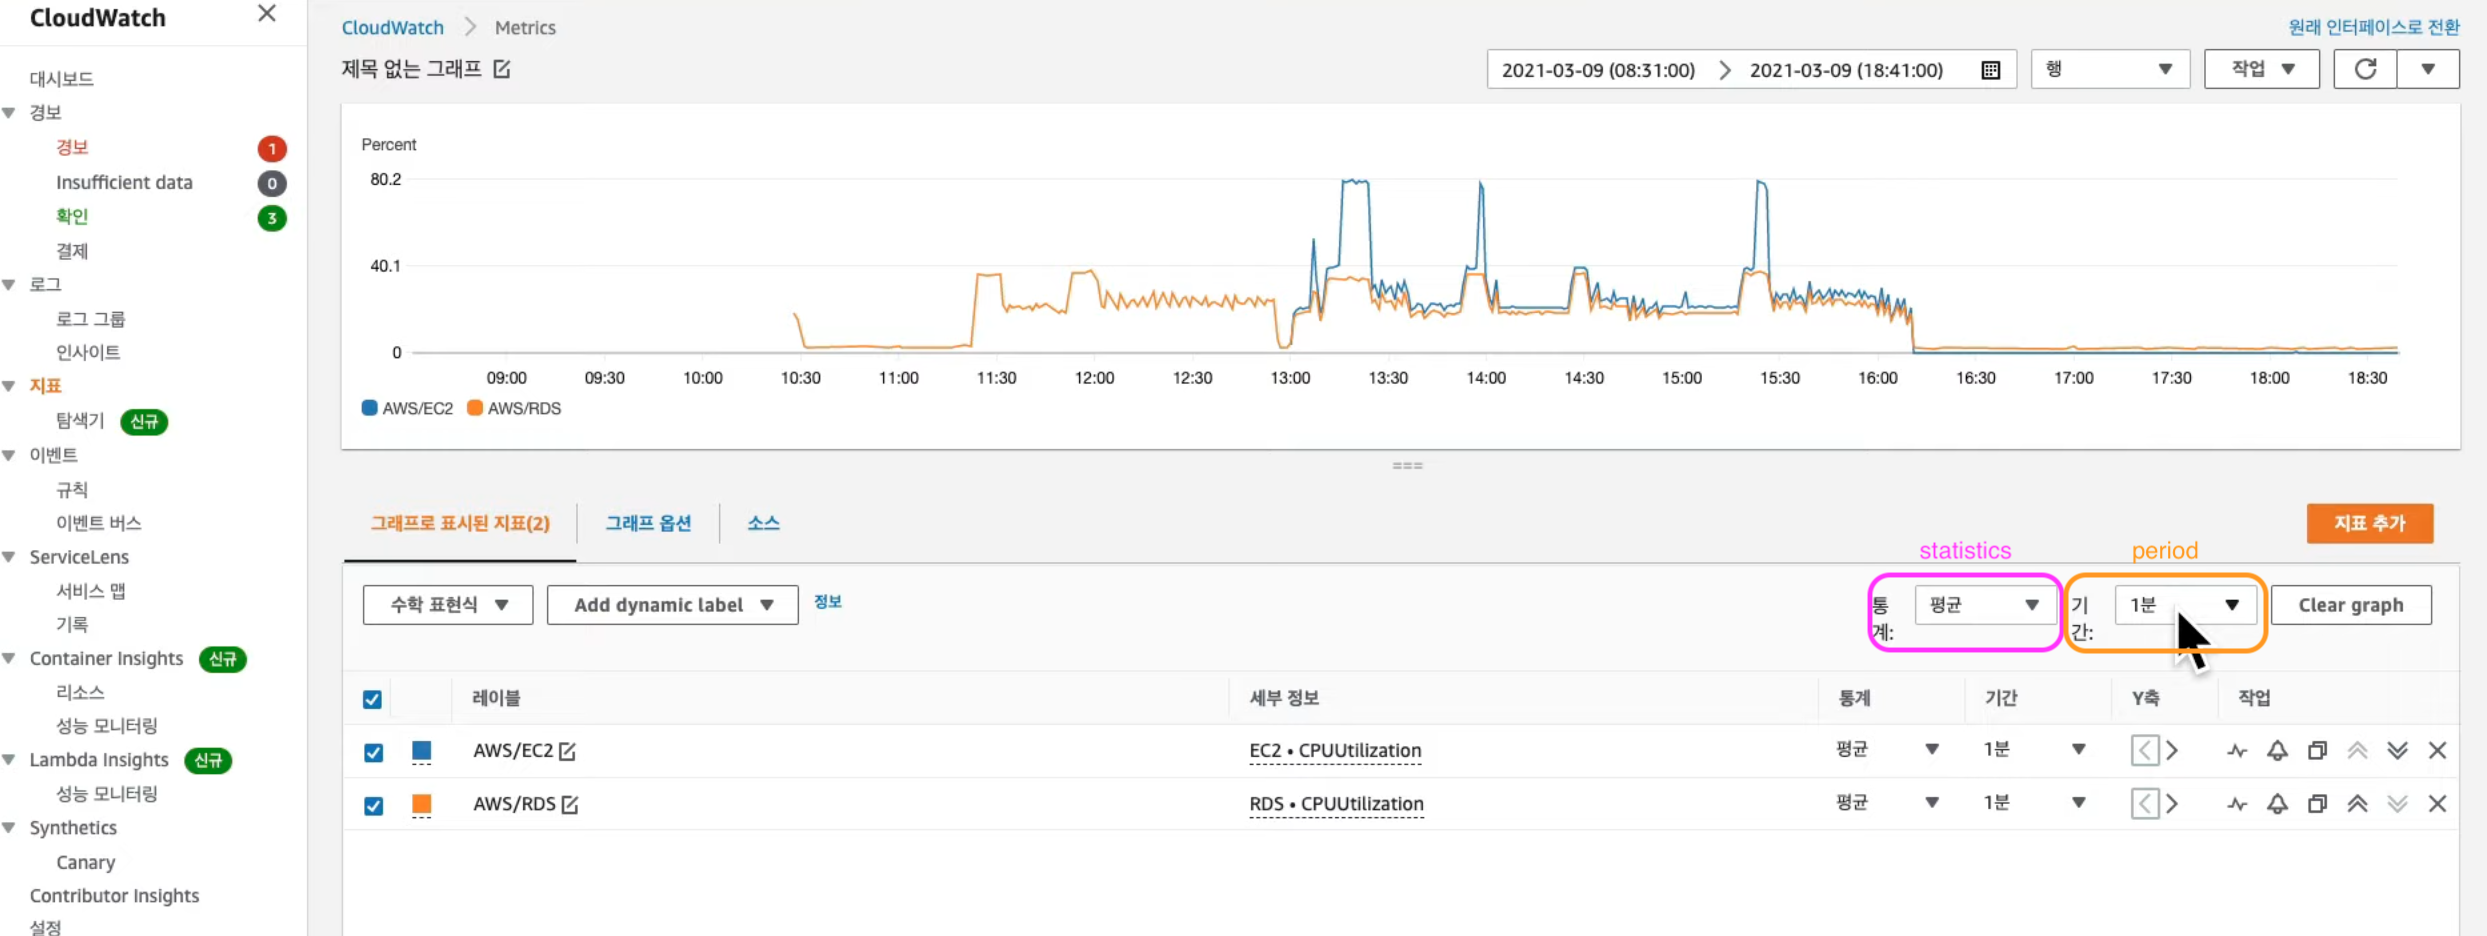
Task: Open the 행 graph type dropdown
Action: [2110, 69]
